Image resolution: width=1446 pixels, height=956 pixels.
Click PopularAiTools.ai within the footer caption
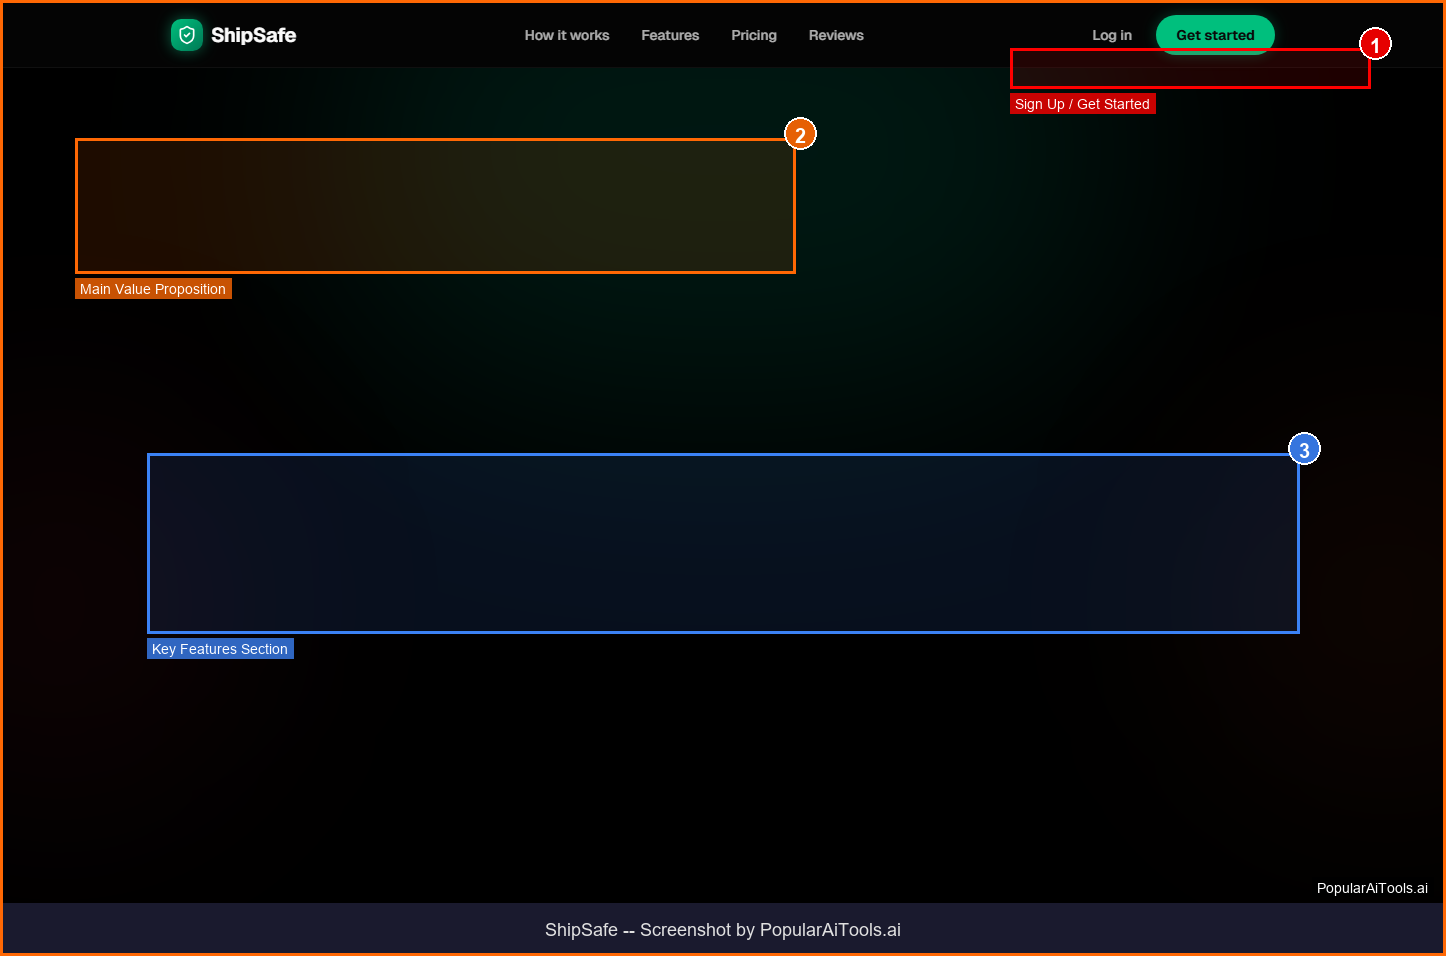point(830,930)
